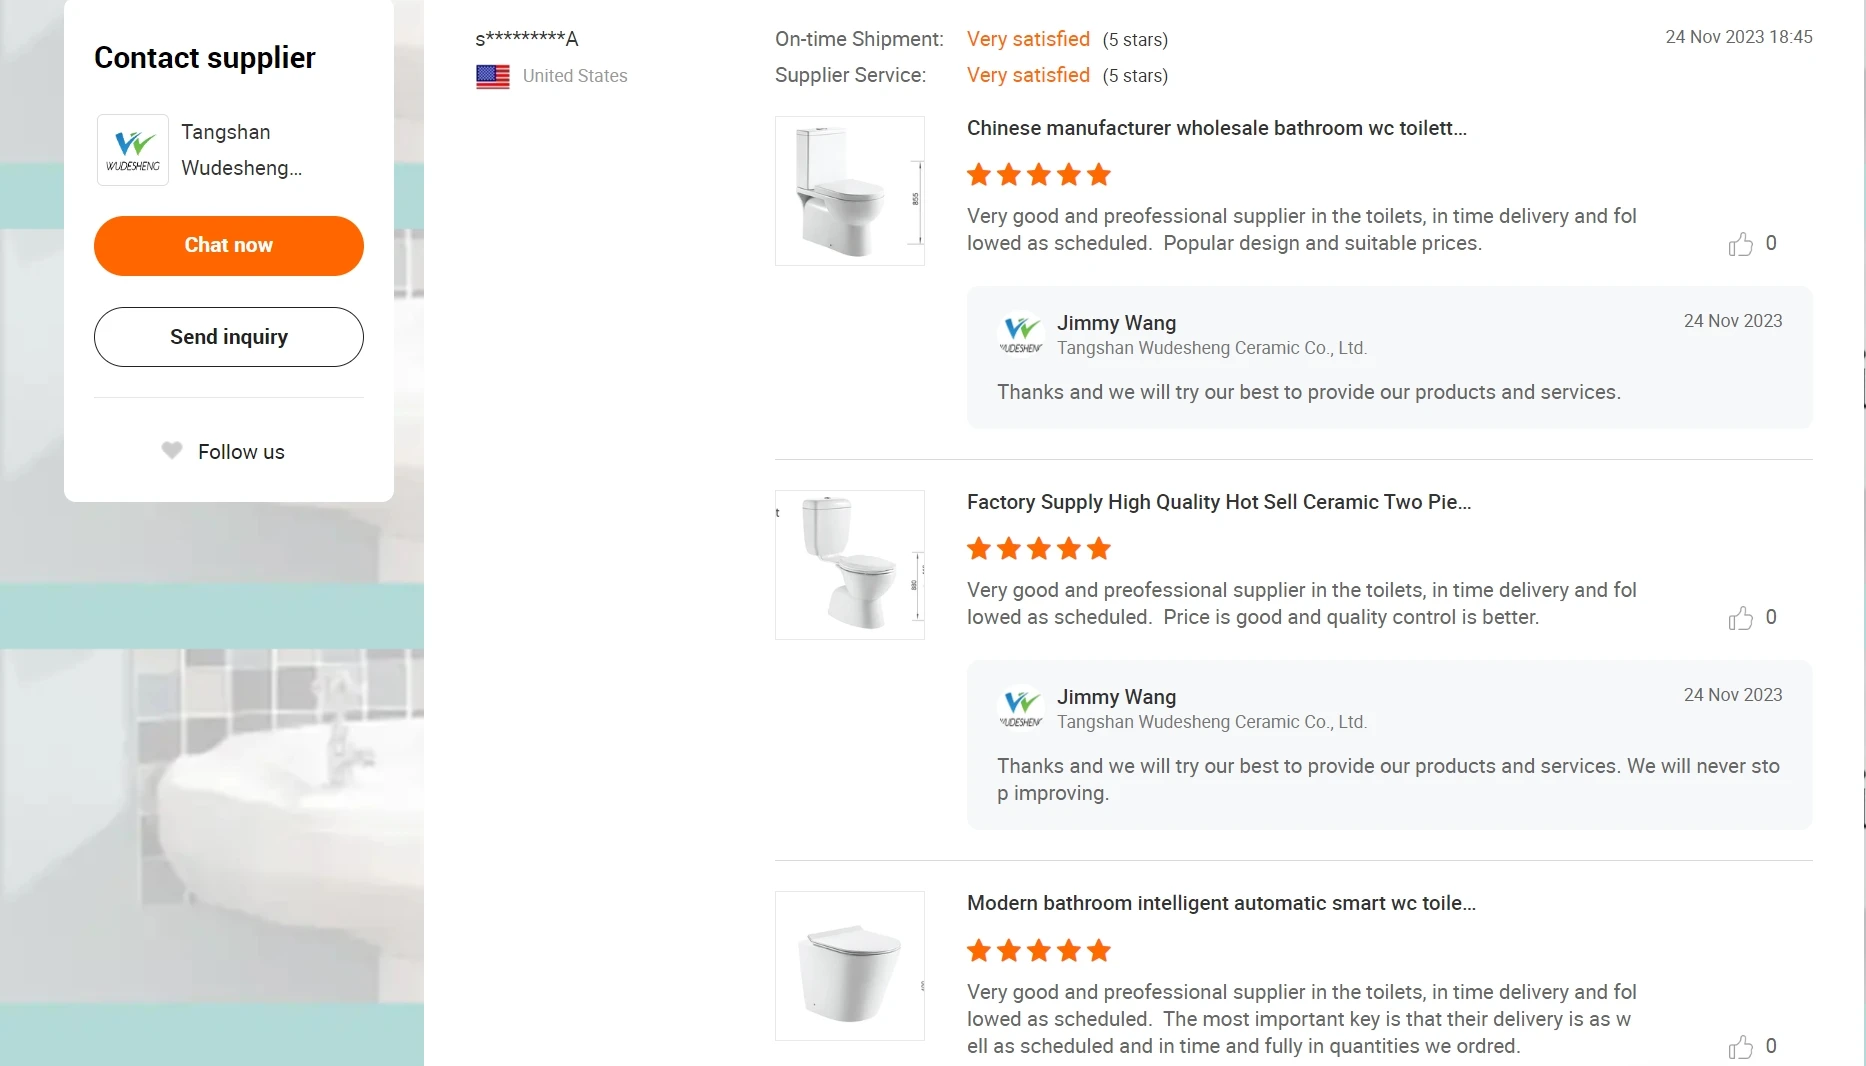Click Jimmy Wang's avatar in the second reply

click(1021, 708)
